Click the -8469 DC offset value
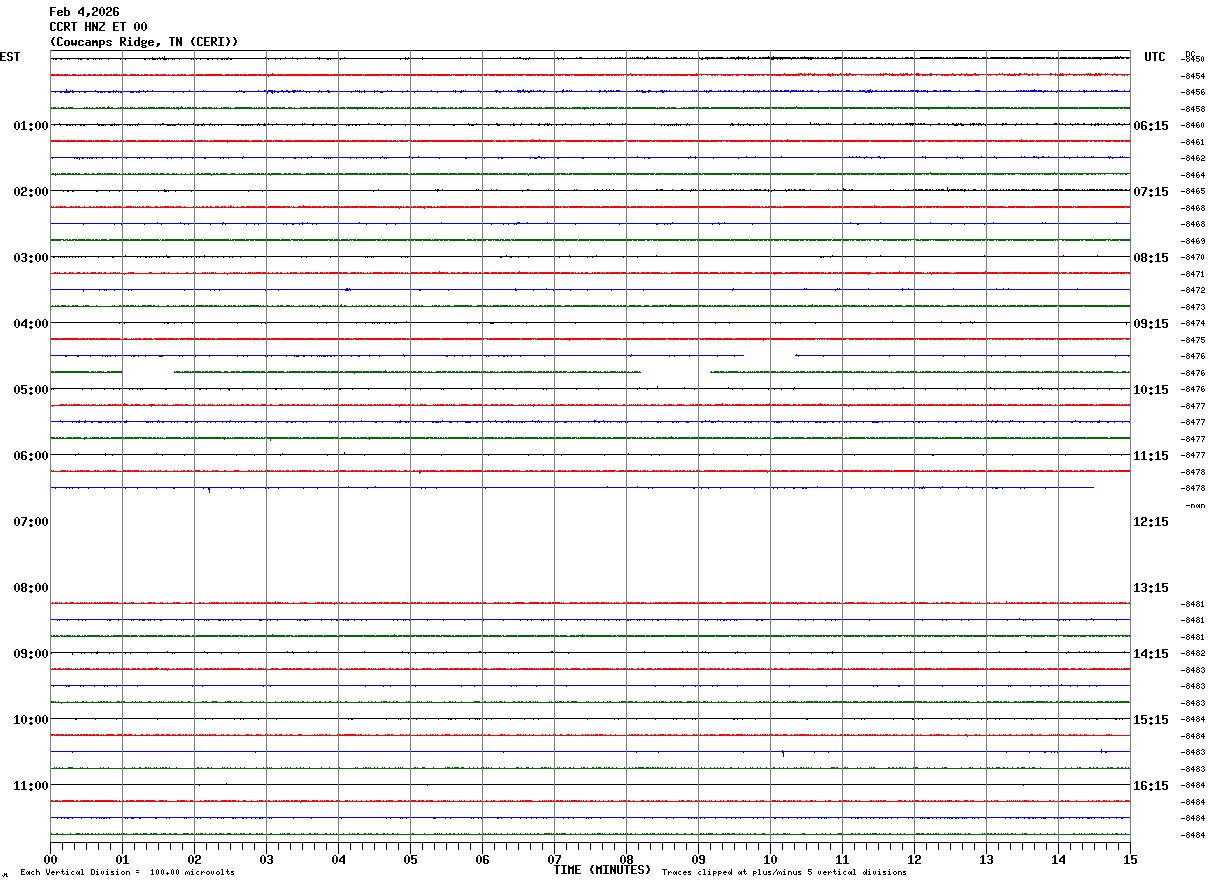1210x886 pixels. (x=1193, y=241)
